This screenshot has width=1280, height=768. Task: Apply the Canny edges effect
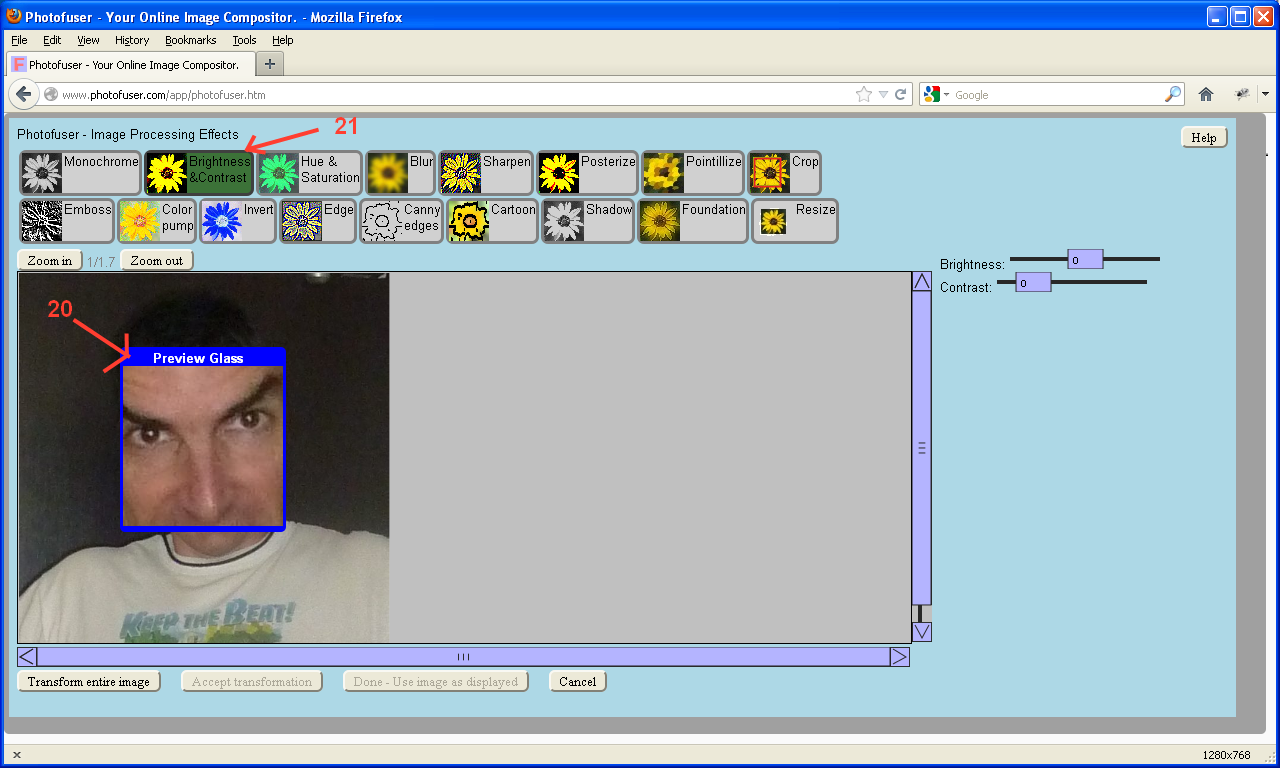[x=401, y=221]
